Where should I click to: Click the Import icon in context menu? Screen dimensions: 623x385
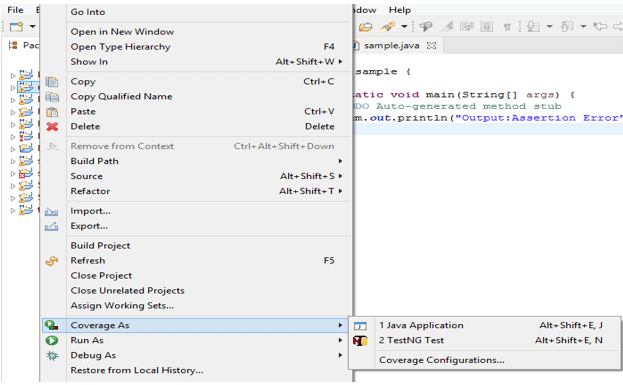(x=52, y=211)
